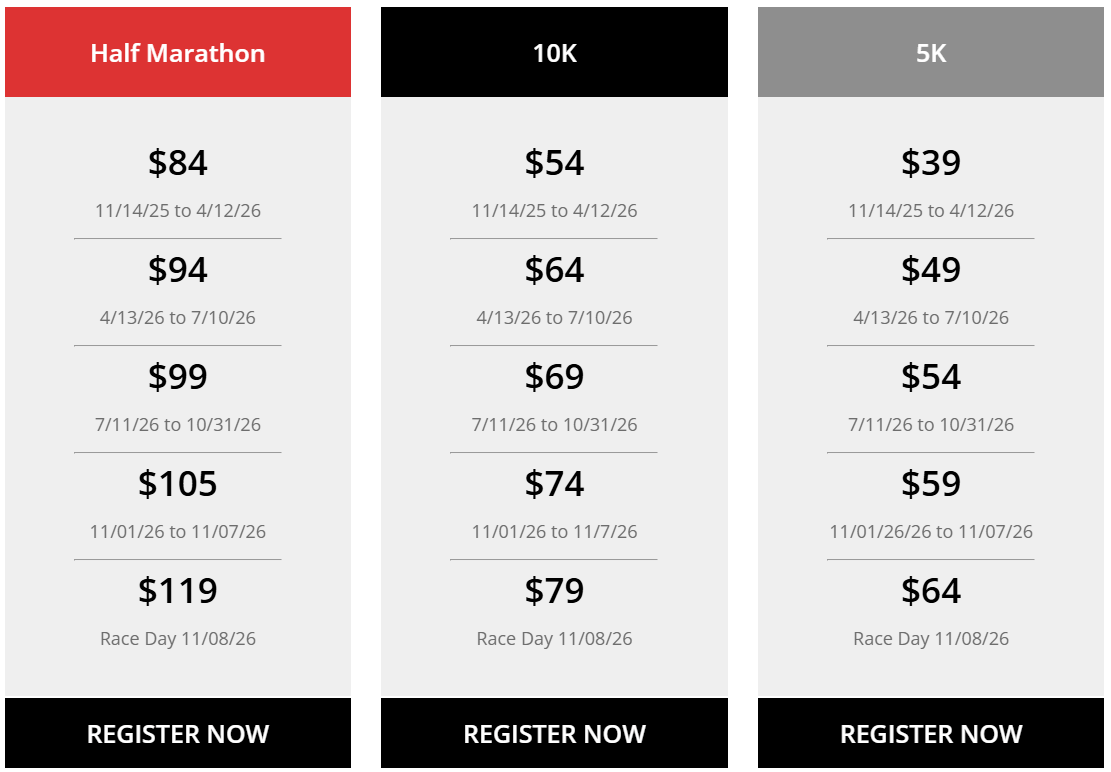The width and height of the screenshot is (1111, 772).
Task: Click the $69 10K price
Action: tap(554, 377)
